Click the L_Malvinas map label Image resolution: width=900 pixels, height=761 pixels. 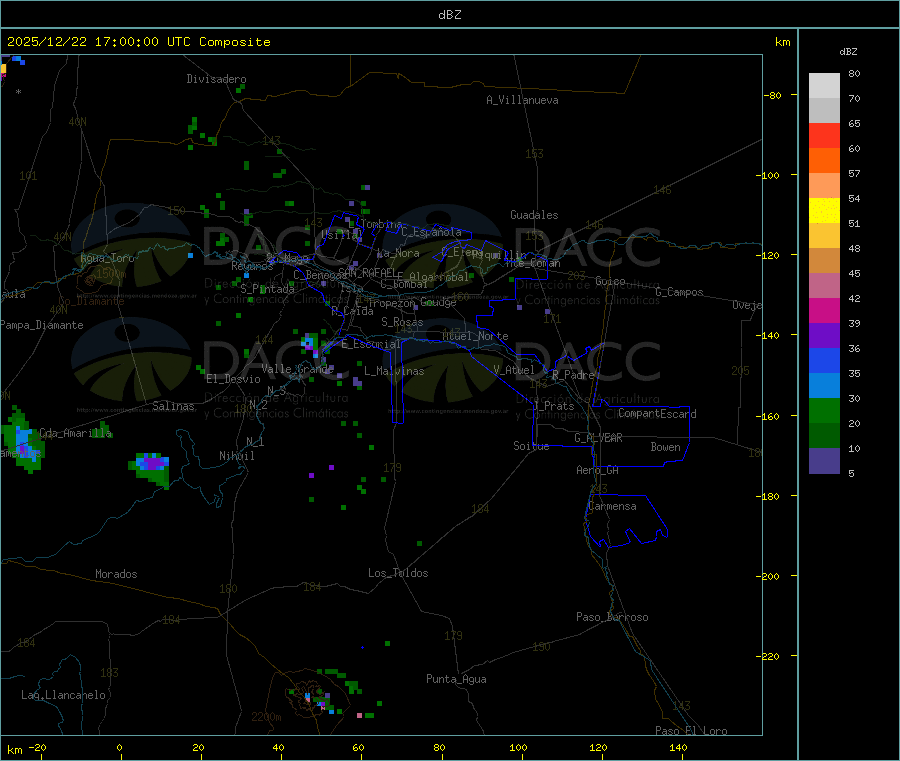coord(394,371)
